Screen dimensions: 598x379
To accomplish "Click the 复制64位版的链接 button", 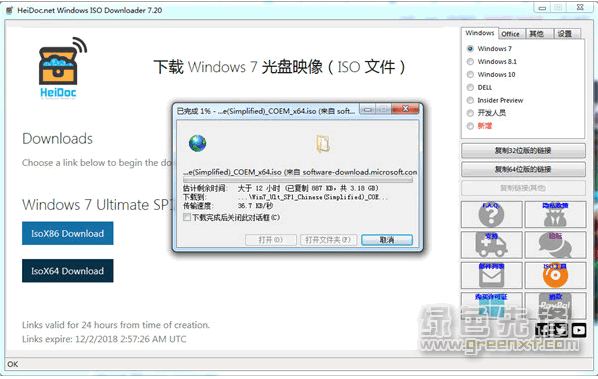I will point(523,169).
